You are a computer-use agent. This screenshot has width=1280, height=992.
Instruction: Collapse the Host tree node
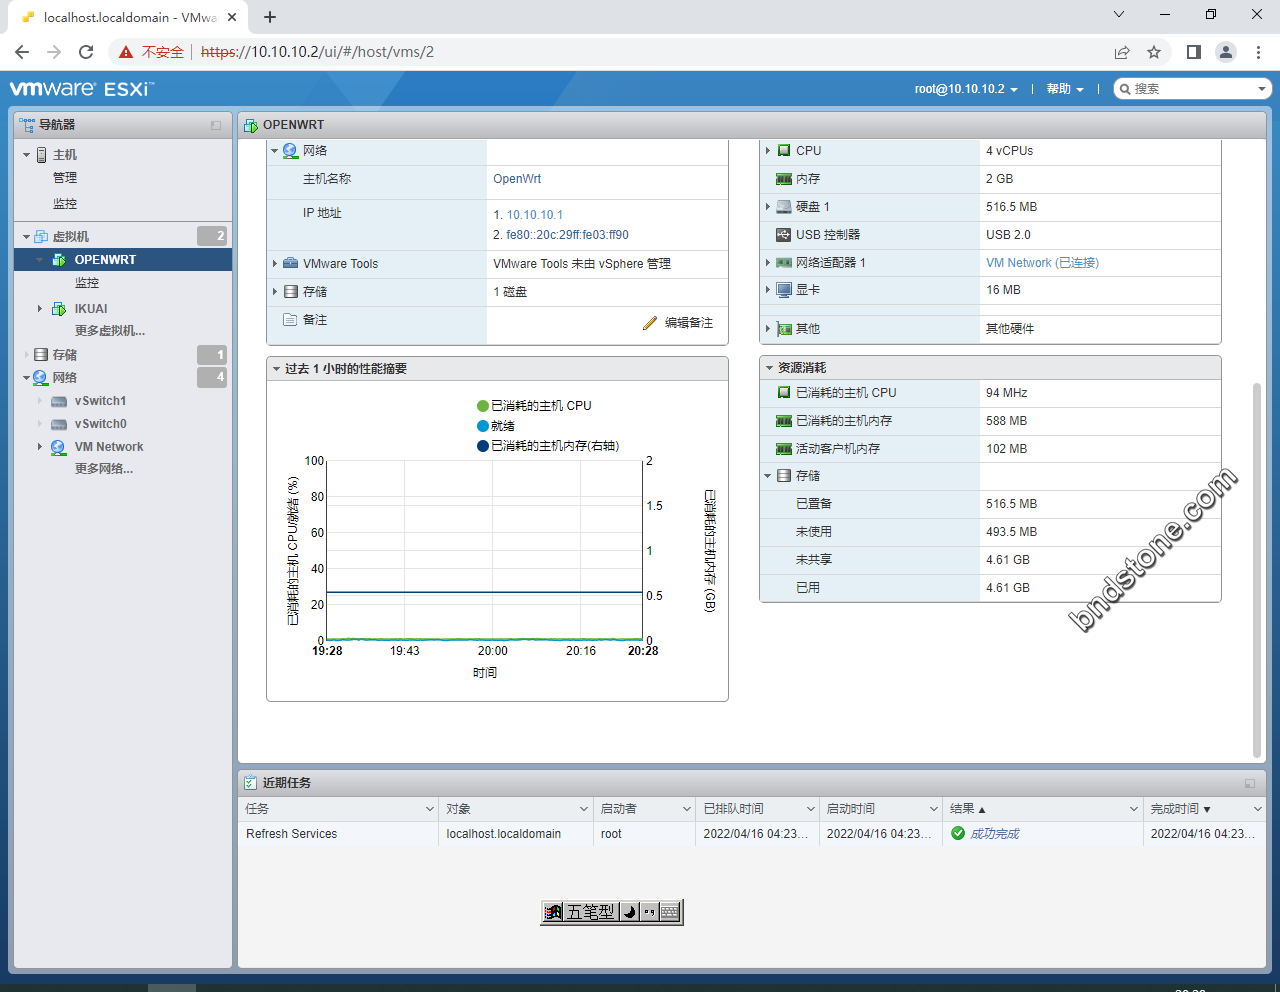pyautogui.click(x=27, y=155)
